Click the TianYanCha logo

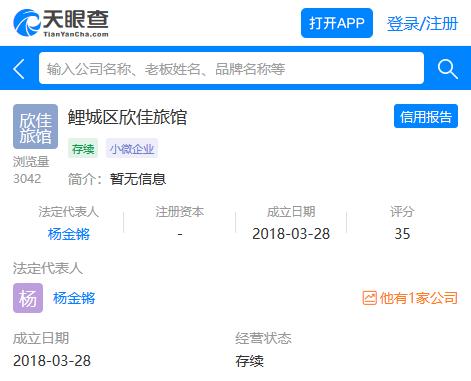[x=61, y=23]
